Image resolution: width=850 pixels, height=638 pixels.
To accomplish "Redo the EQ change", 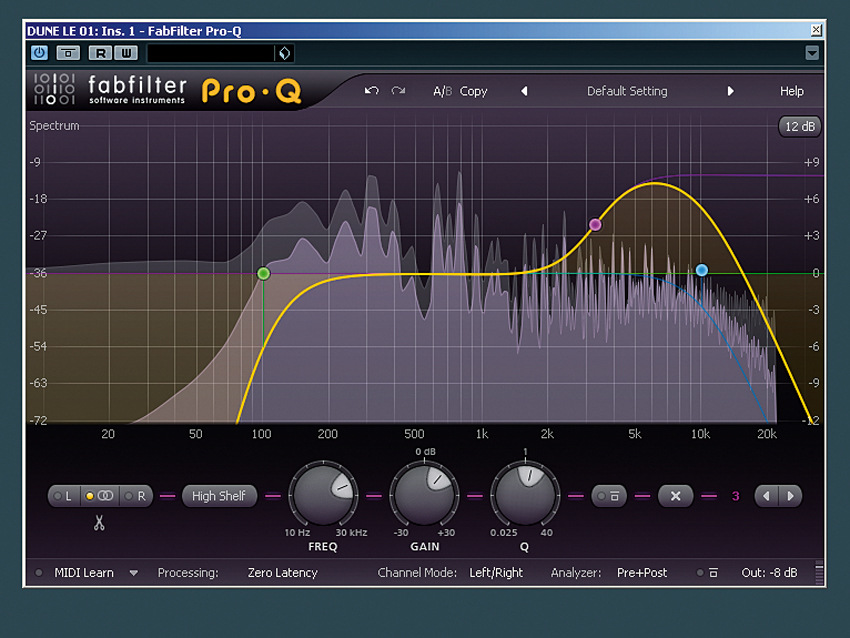I will 398,91.
